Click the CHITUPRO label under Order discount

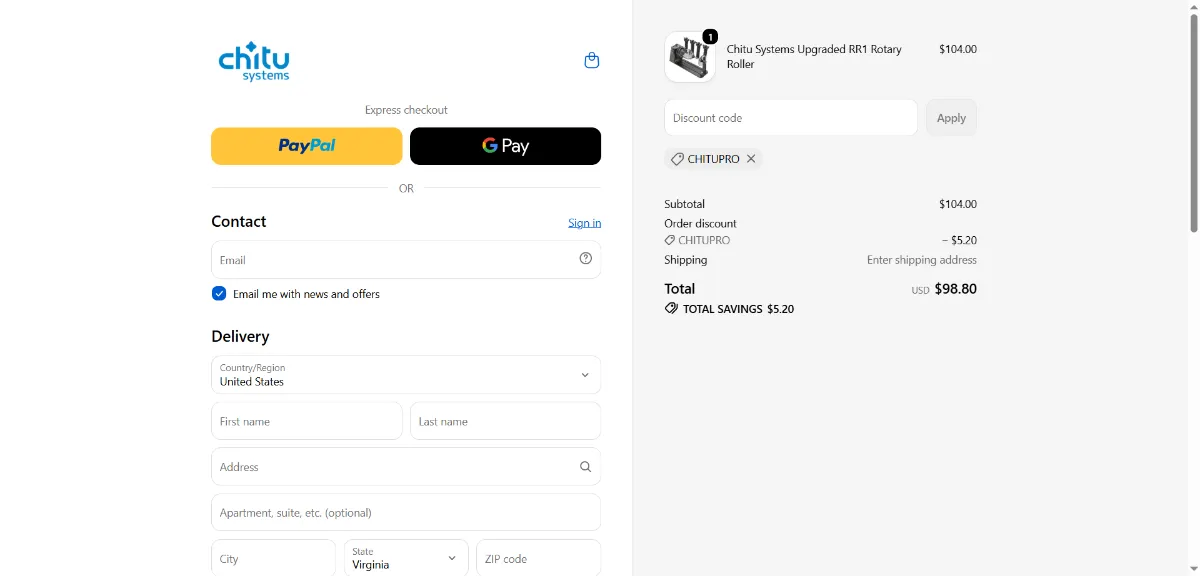coord(704,241)
